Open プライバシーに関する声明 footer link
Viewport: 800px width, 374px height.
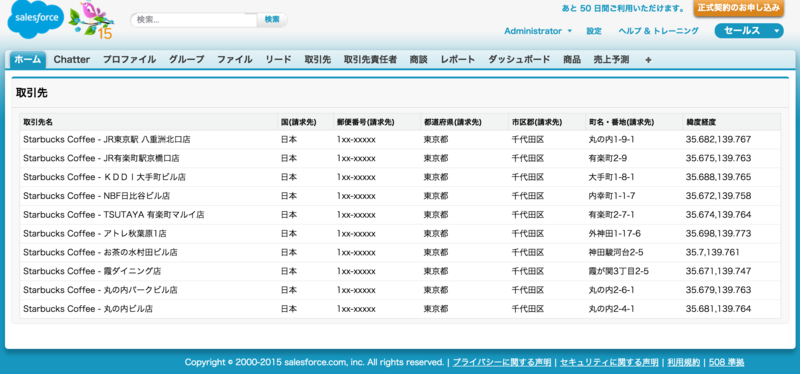point(502,363)
